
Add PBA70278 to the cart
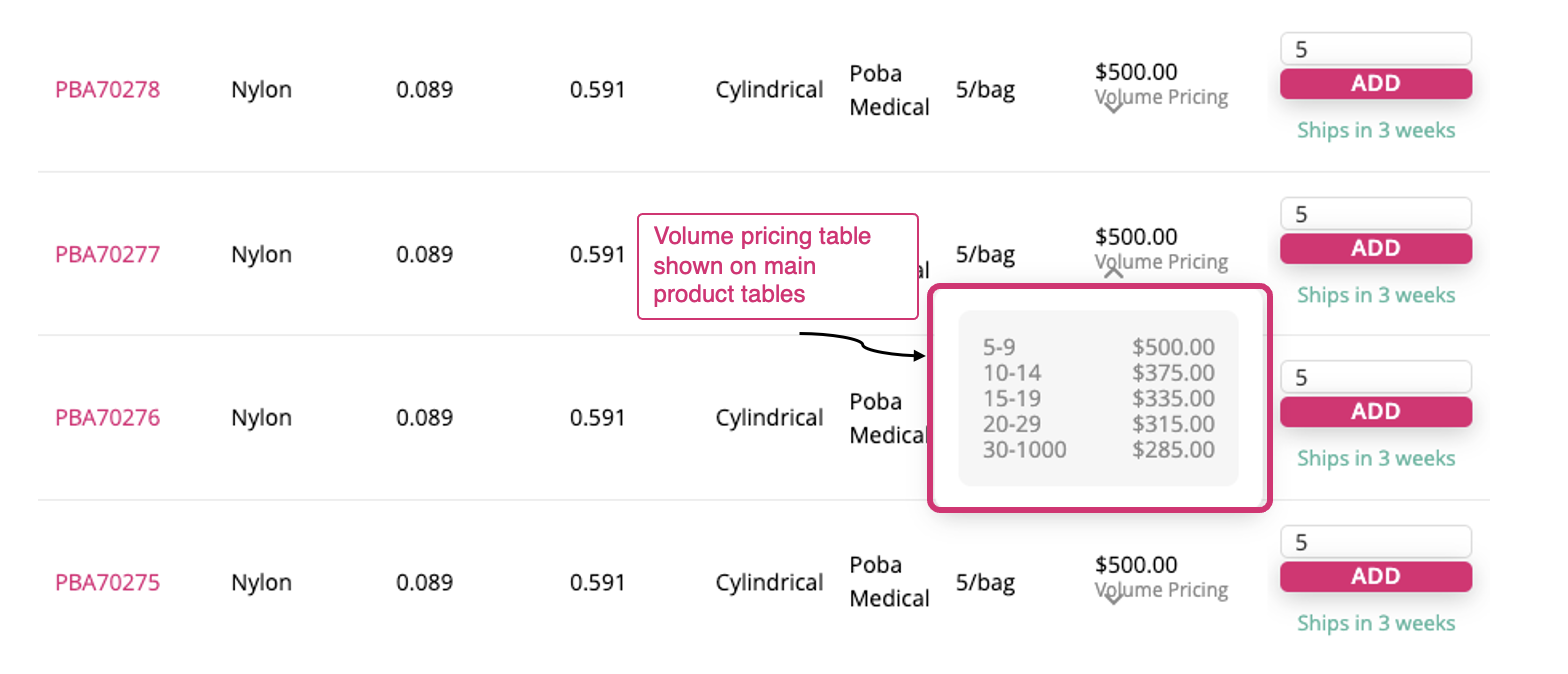1375,83
